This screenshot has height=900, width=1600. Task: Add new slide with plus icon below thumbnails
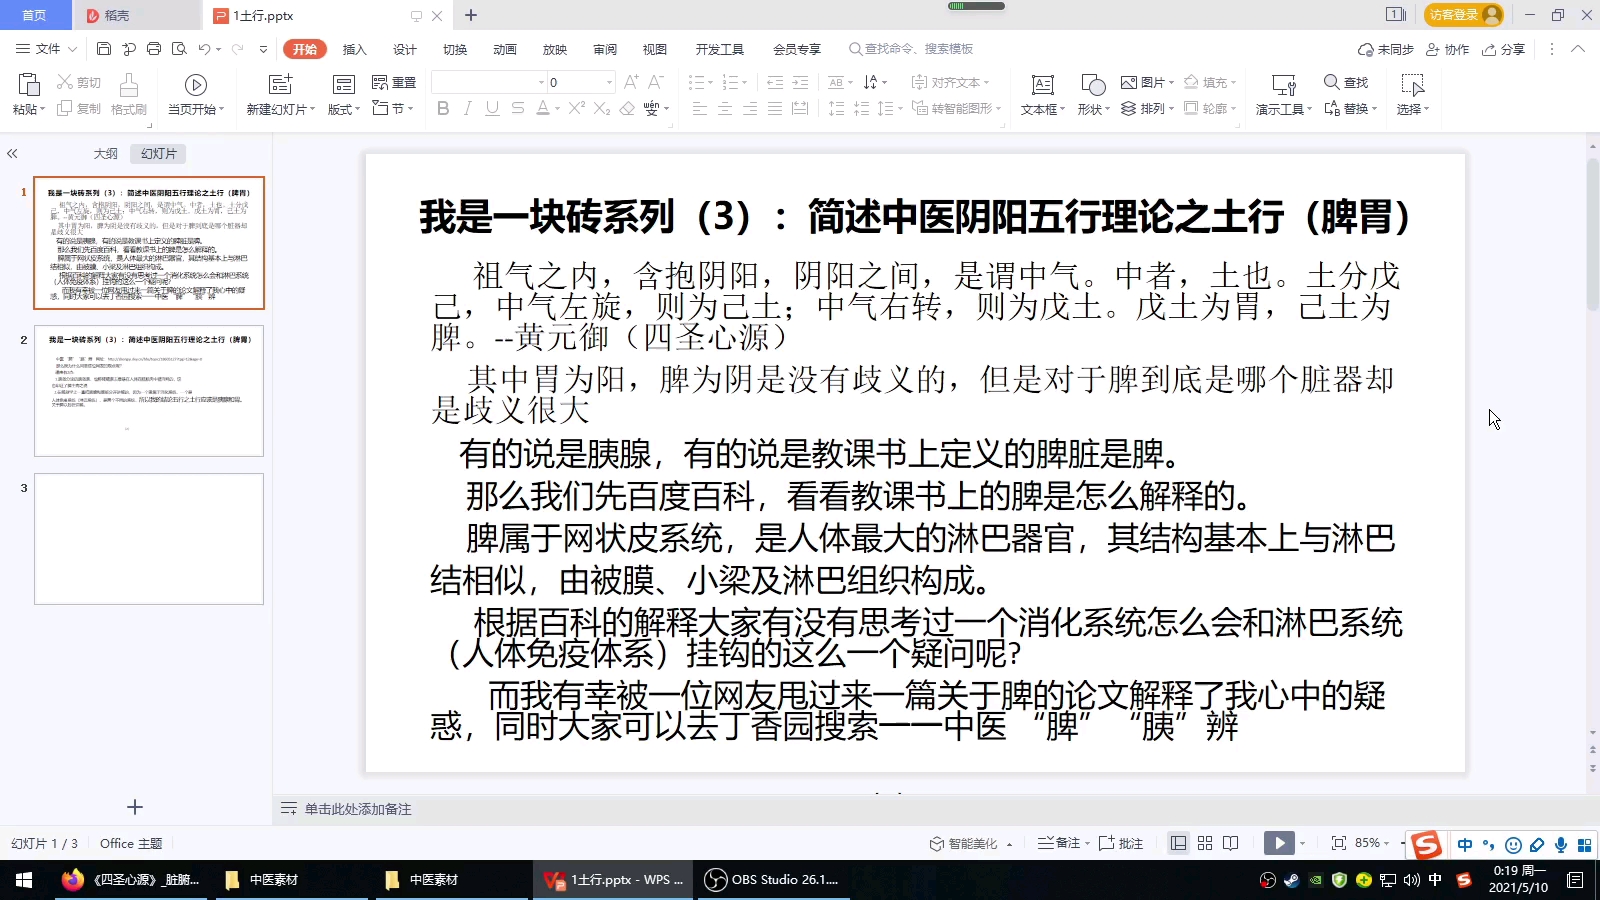tap(135, 807)
